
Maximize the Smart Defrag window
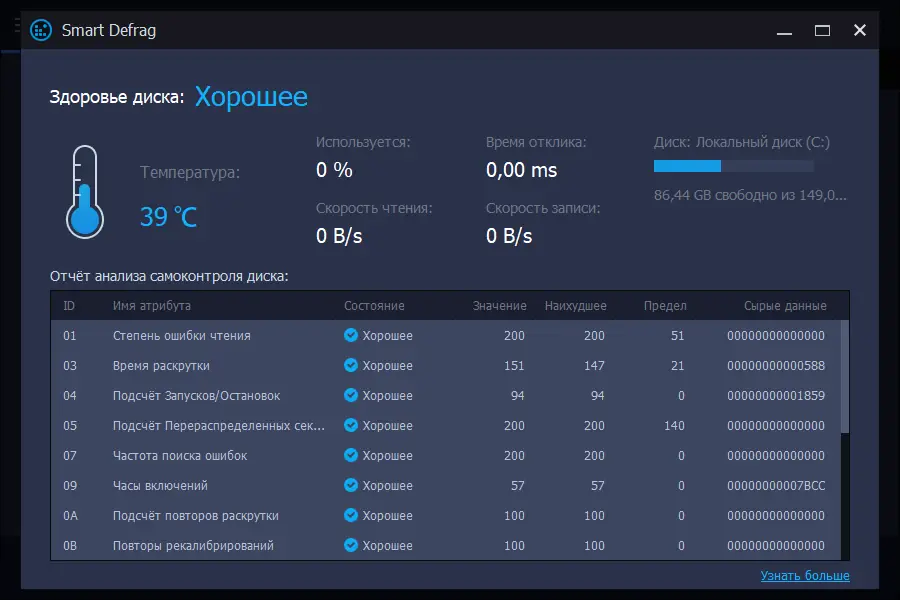[x=822, y=30]
